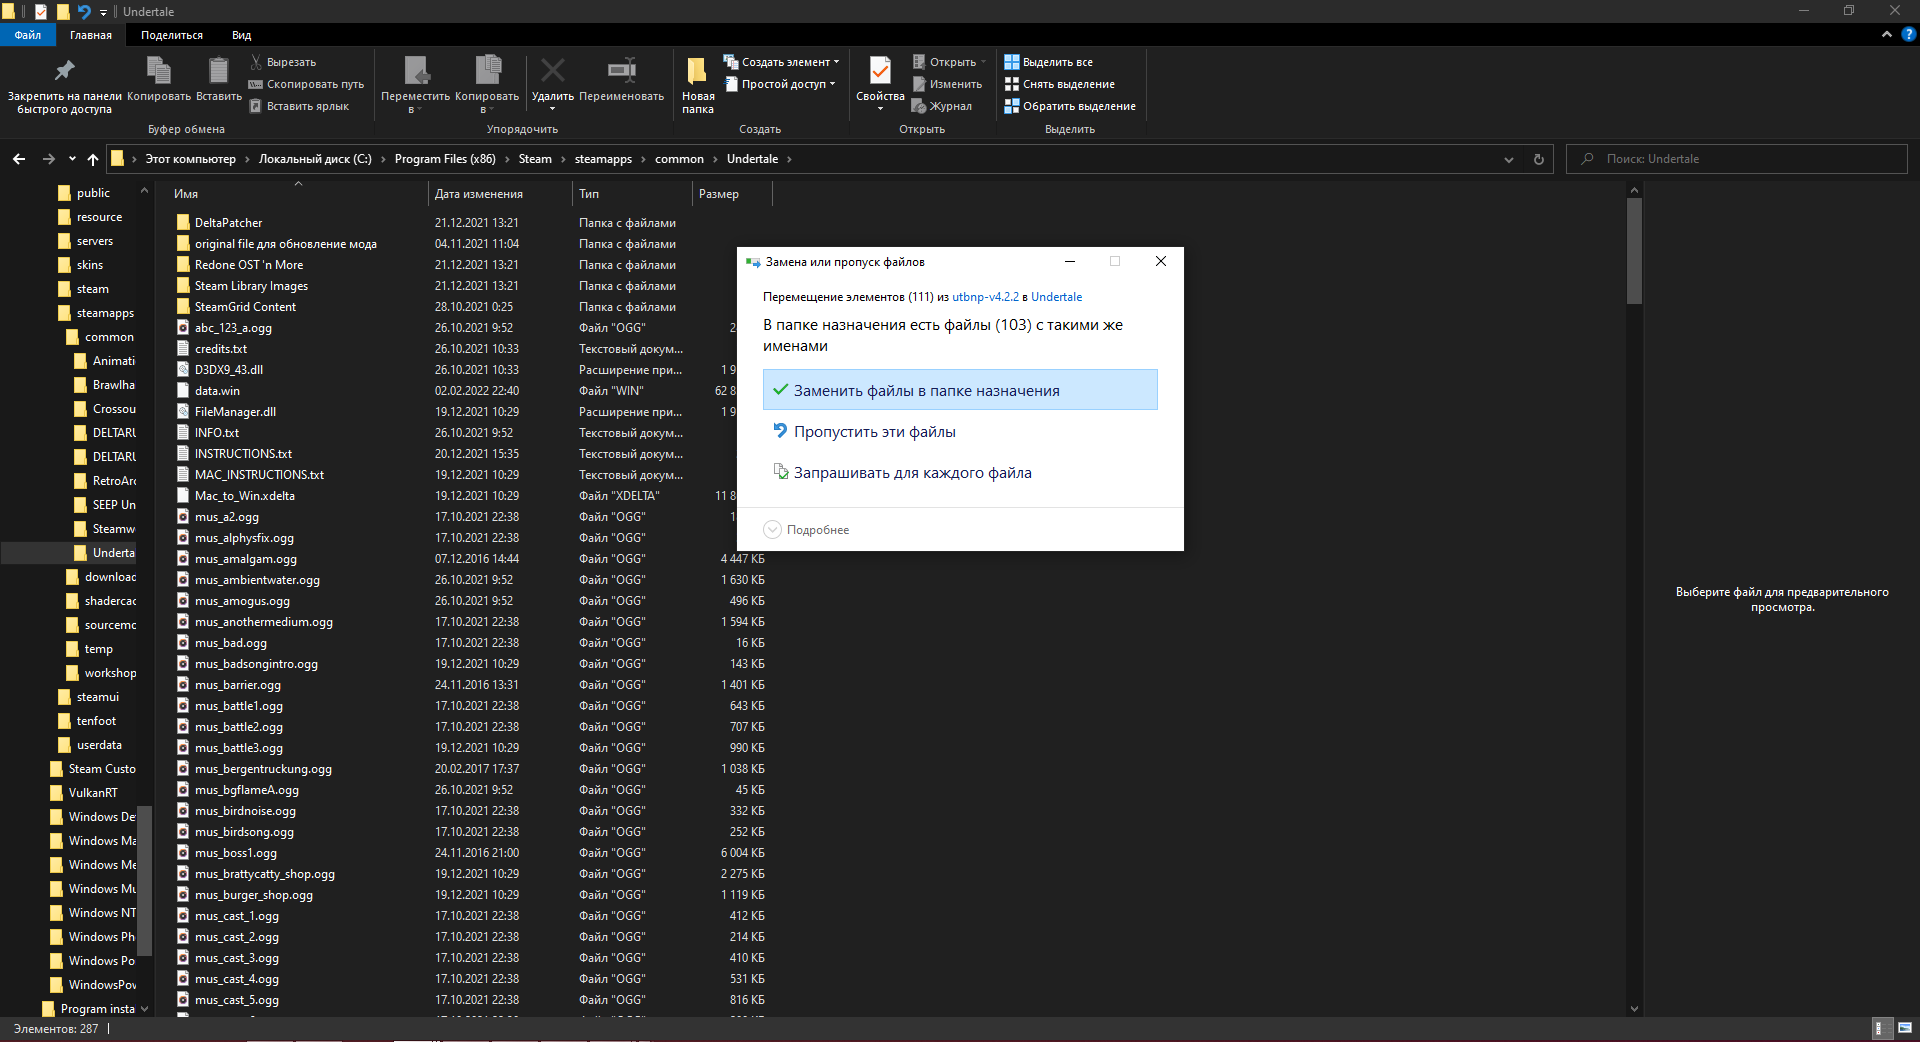1920x1042 pixels.
Task: Sort by the Name (Имя) column header
Action: pos(298,194)
